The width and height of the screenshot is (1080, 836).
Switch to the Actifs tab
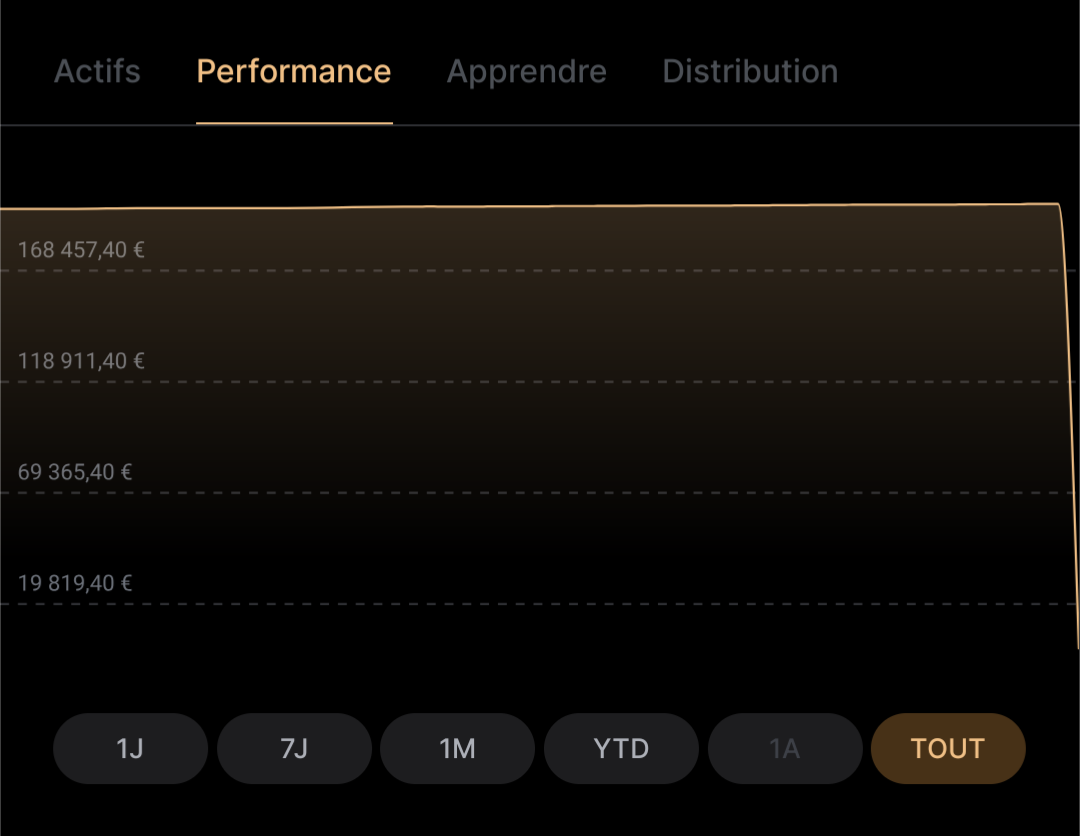97,72
